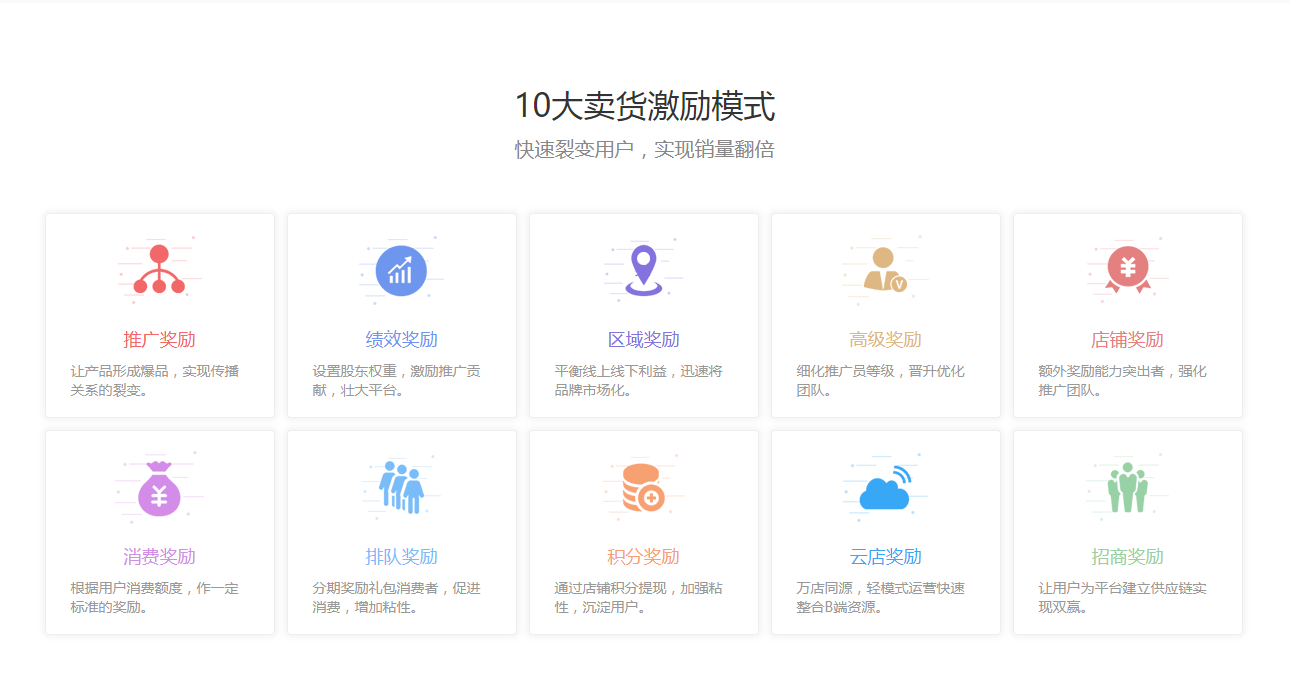This screenshot has height=693, width=1289.
Task: Select the 绩效奖励 bar chart icon
Action: pos(401,268)
